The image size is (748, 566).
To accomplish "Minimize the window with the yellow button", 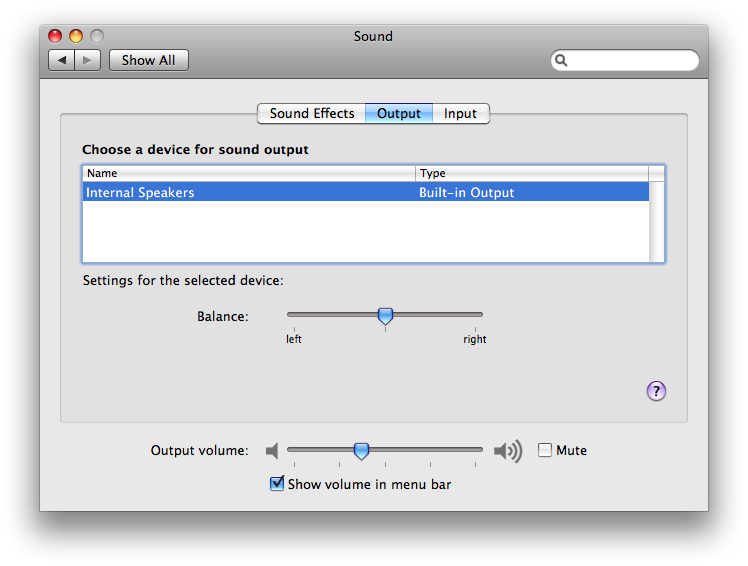I will 76,36.
